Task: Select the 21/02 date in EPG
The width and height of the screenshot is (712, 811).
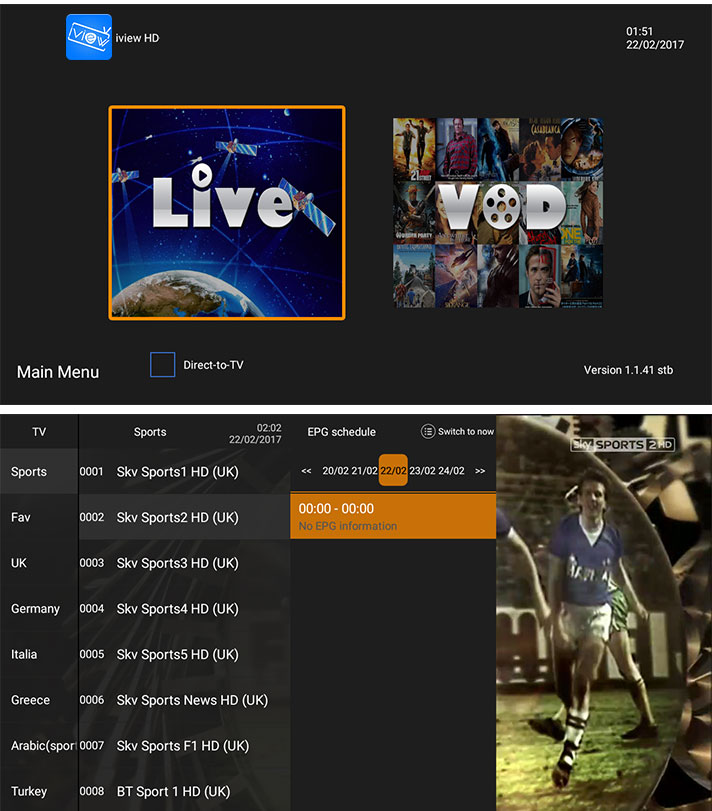Action: click(365, 471)
